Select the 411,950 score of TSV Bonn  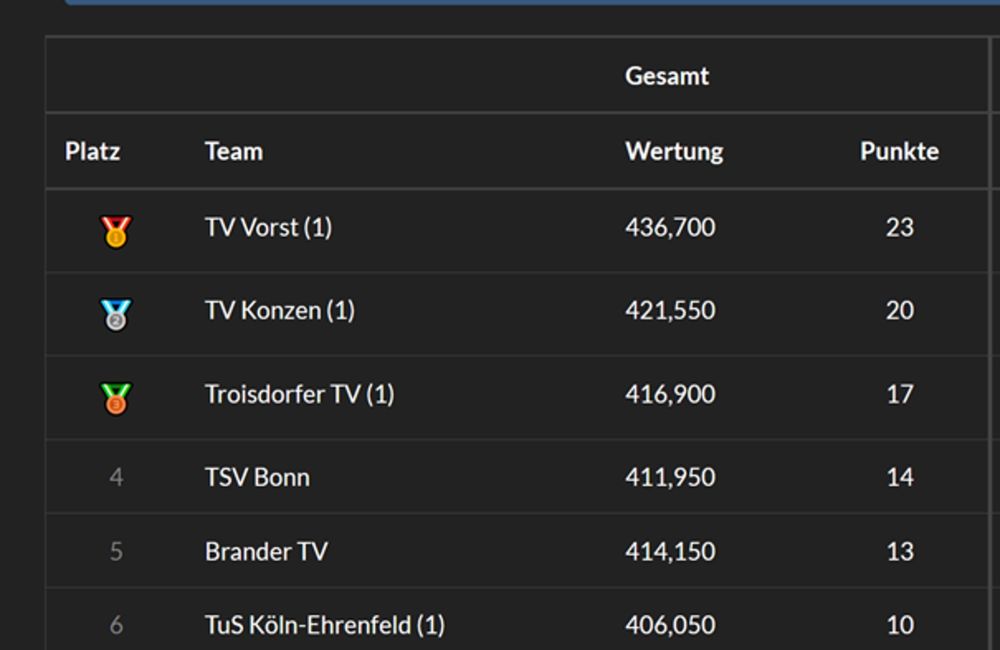click(670, 477)
